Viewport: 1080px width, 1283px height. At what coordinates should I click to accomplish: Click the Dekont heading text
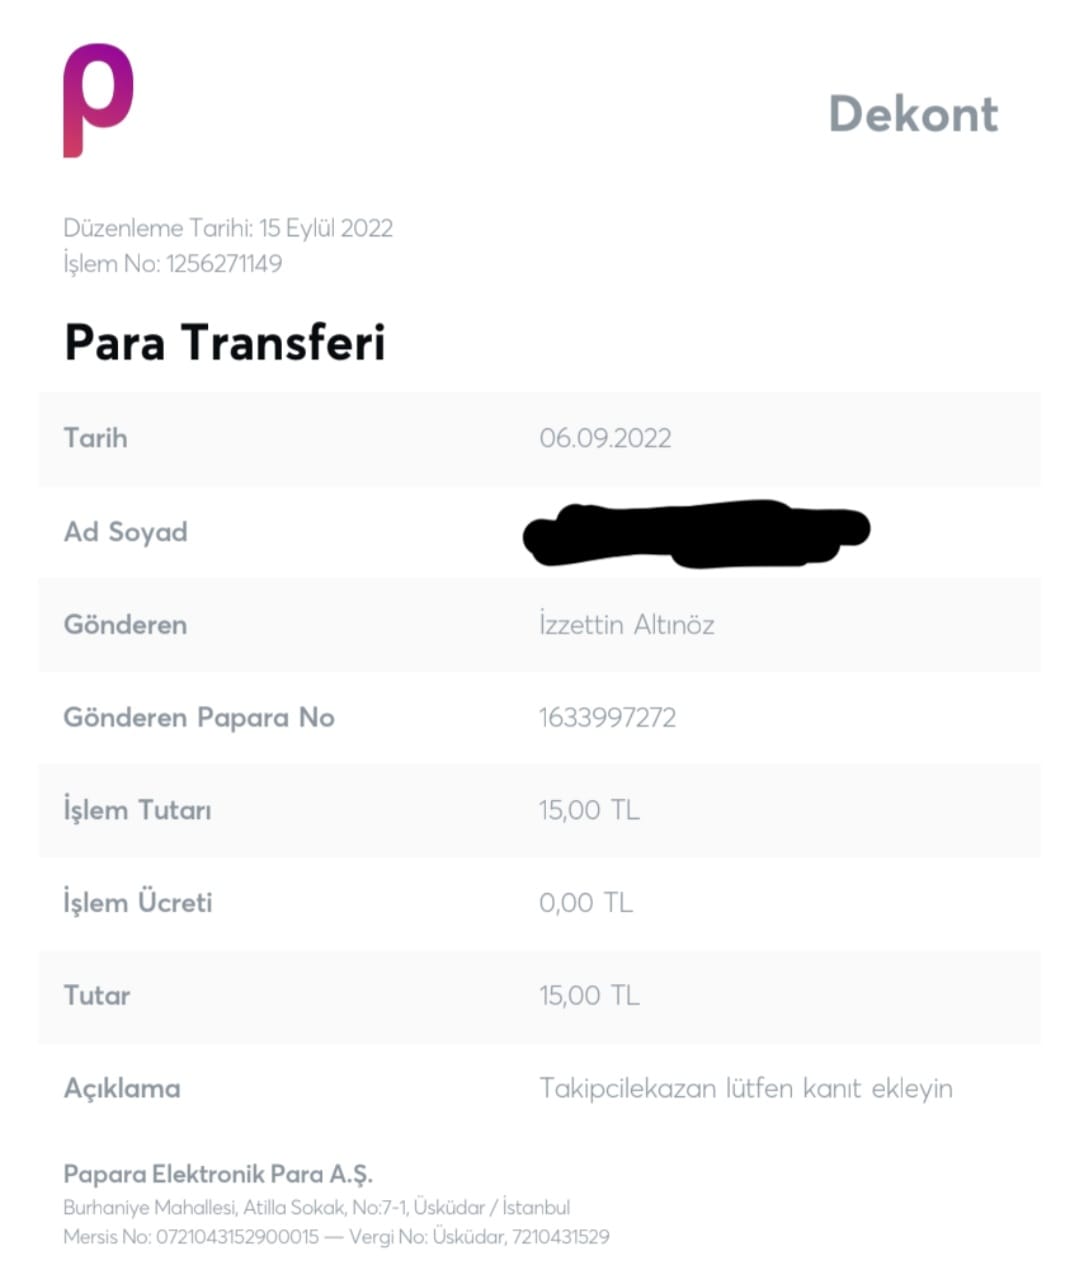pyautogui.click(x=913, y=114)
